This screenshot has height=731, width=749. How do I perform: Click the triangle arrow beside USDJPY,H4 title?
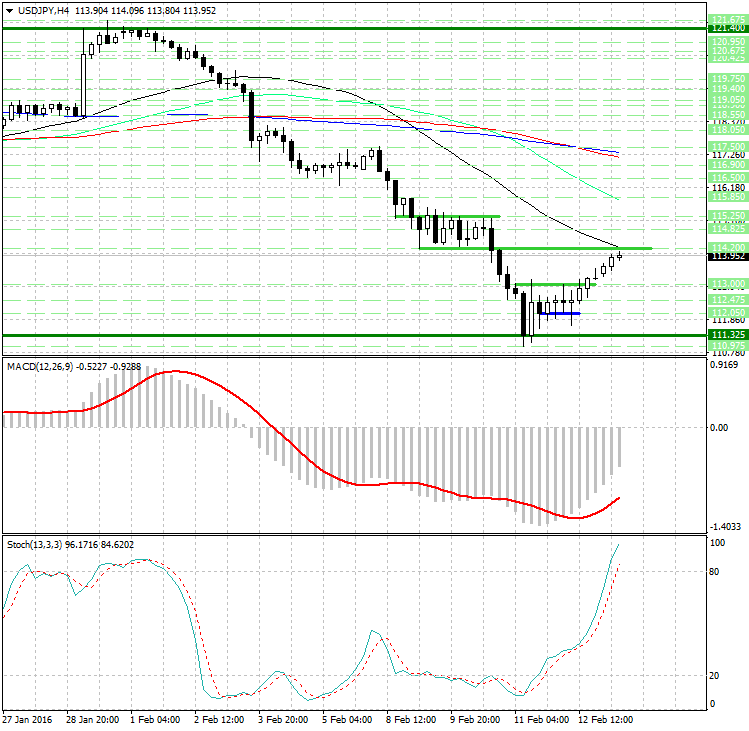click(x=9, y=11)
